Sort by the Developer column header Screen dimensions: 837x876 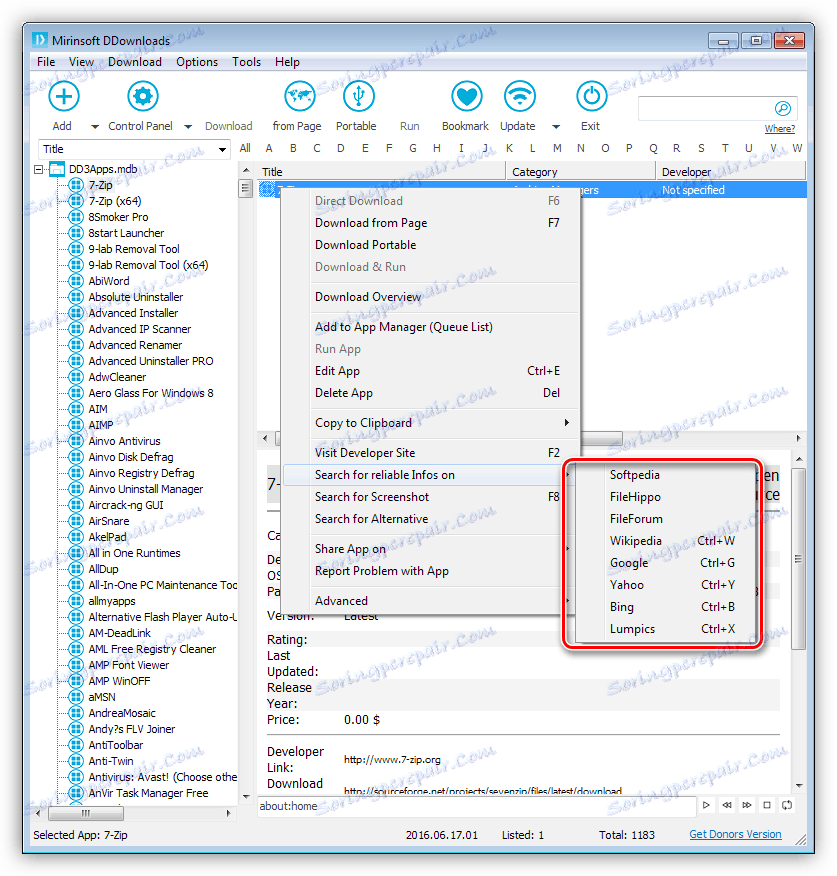tap(731, 172)
